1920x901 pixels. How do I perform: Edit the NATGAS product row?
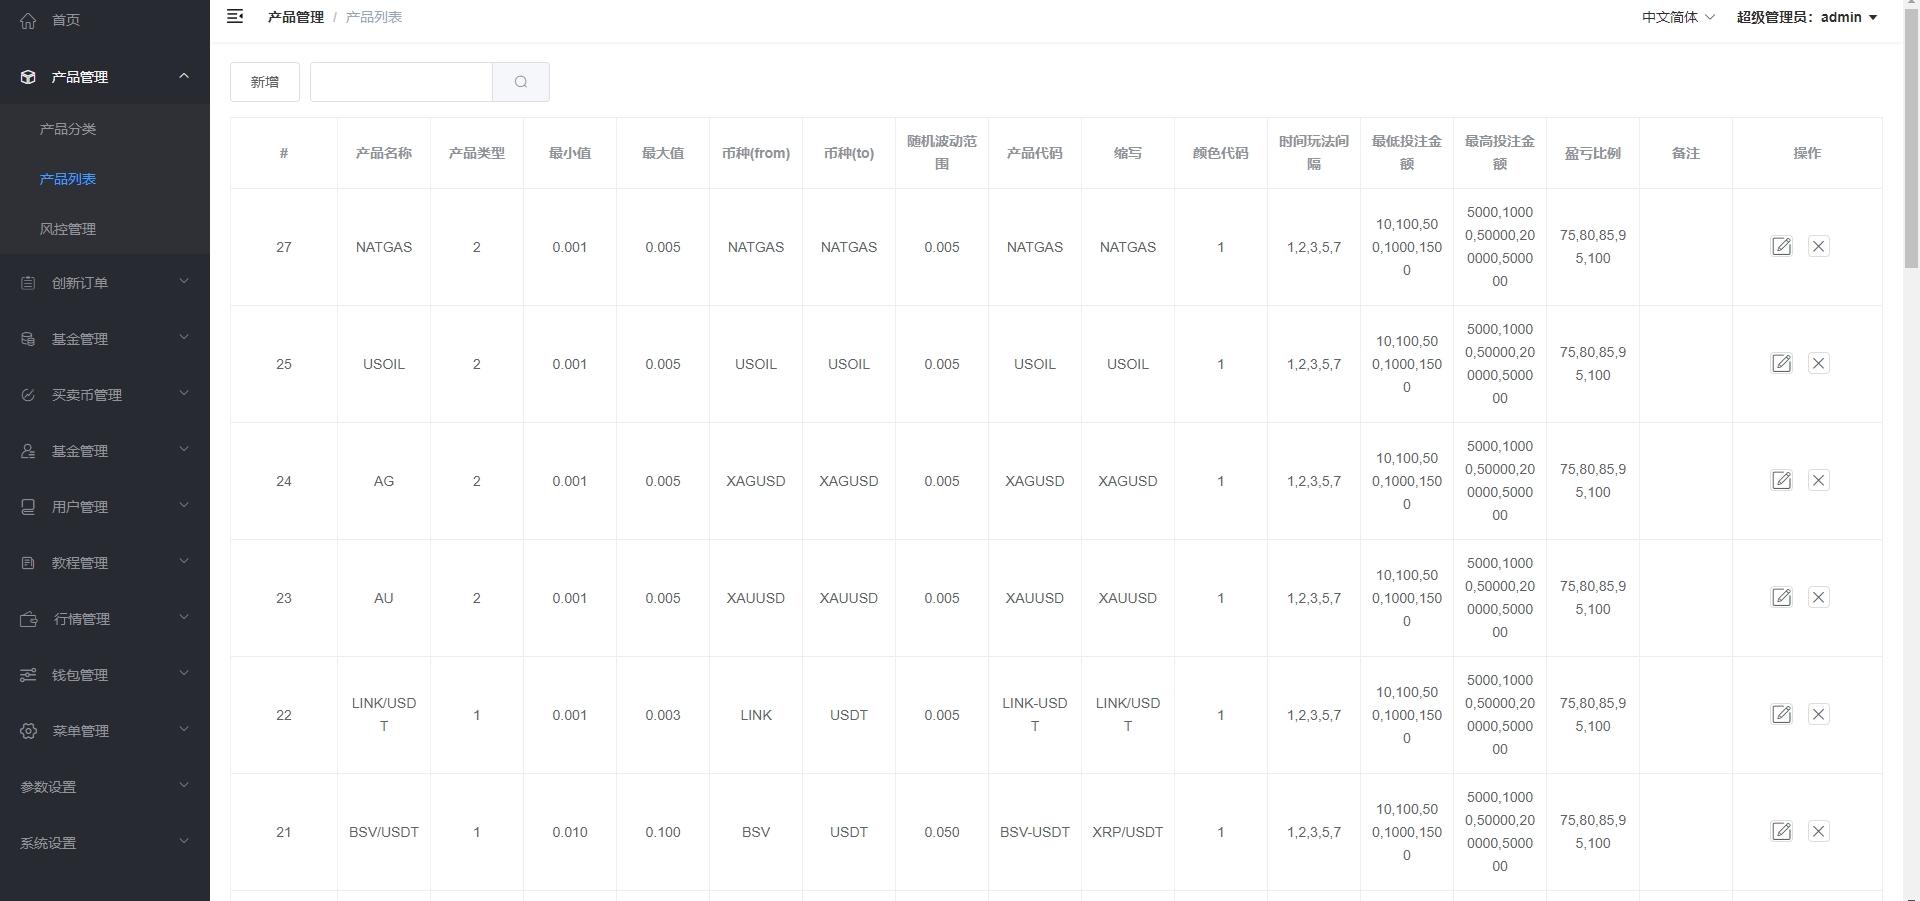[1781, 246]
